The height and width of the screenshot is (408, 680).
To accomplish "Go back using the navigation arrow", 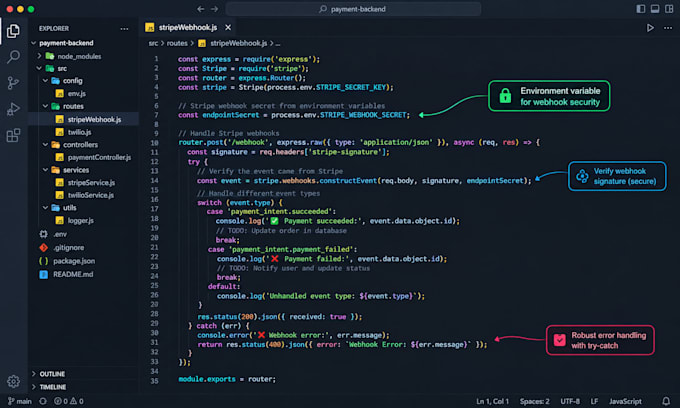I will 200,9.
